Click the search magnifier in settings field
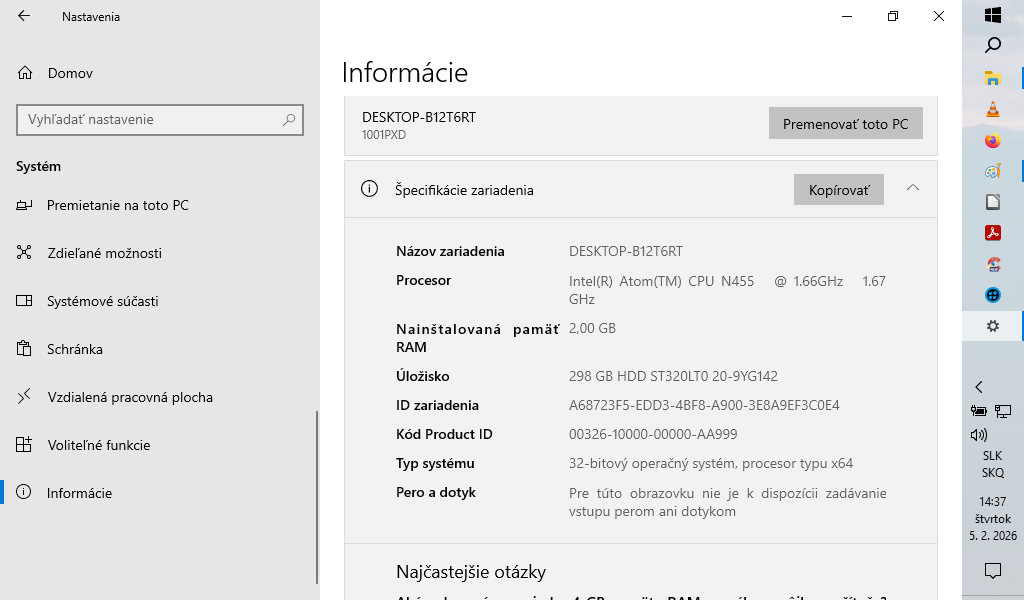The width and height of the screenshot is (1024, 600). click(x=289, y=119)
